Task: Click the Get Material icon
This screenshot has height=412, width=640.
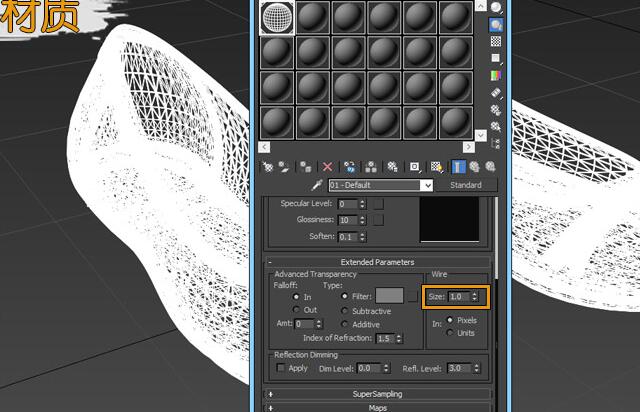Action: tap(267, 166)
